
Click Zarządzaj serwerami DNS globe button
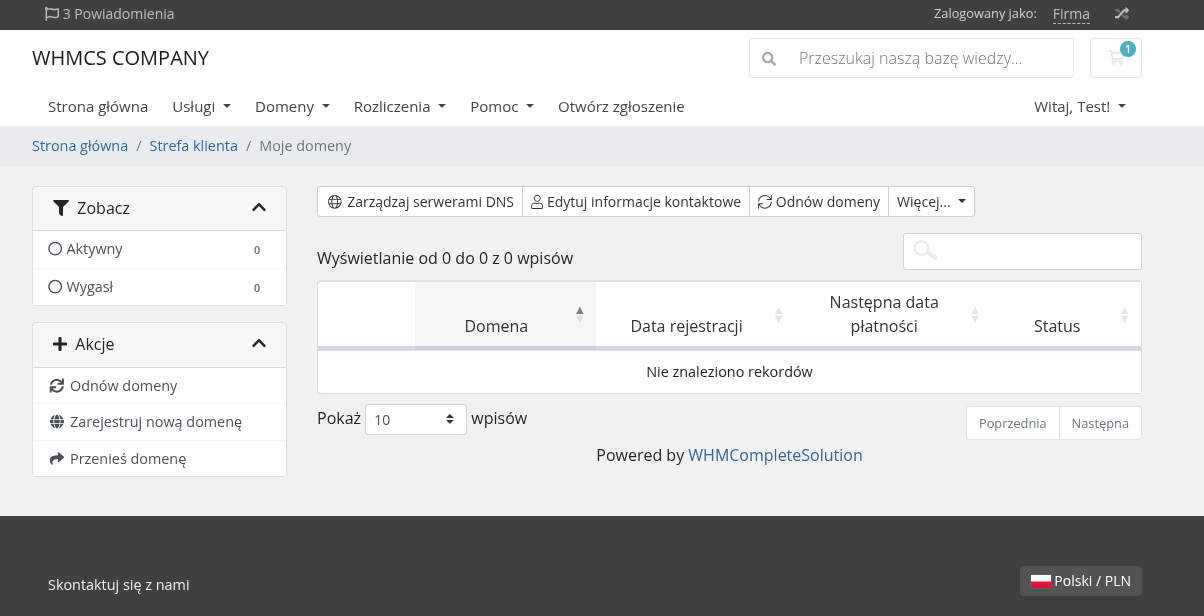point(420,201)
